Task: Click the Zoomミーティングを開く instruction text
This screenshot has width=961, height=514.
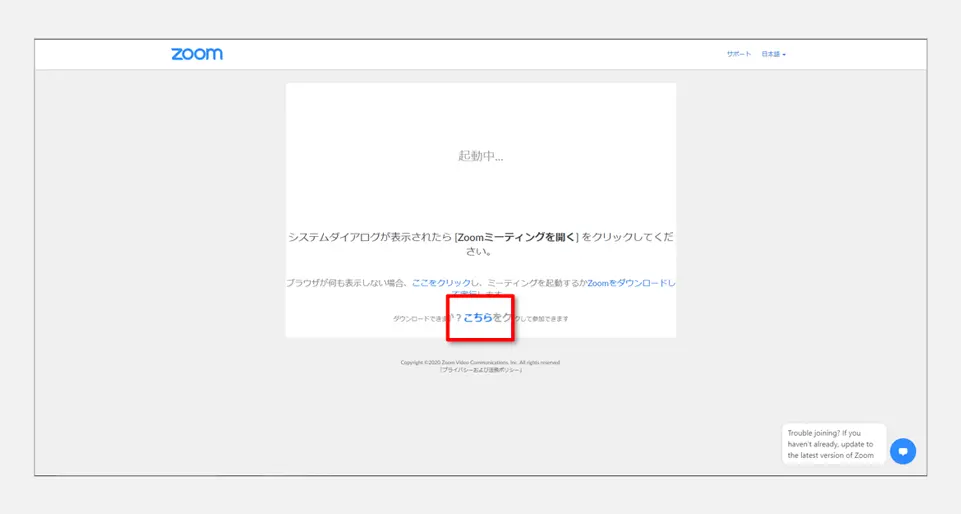Action: [517, 237]
